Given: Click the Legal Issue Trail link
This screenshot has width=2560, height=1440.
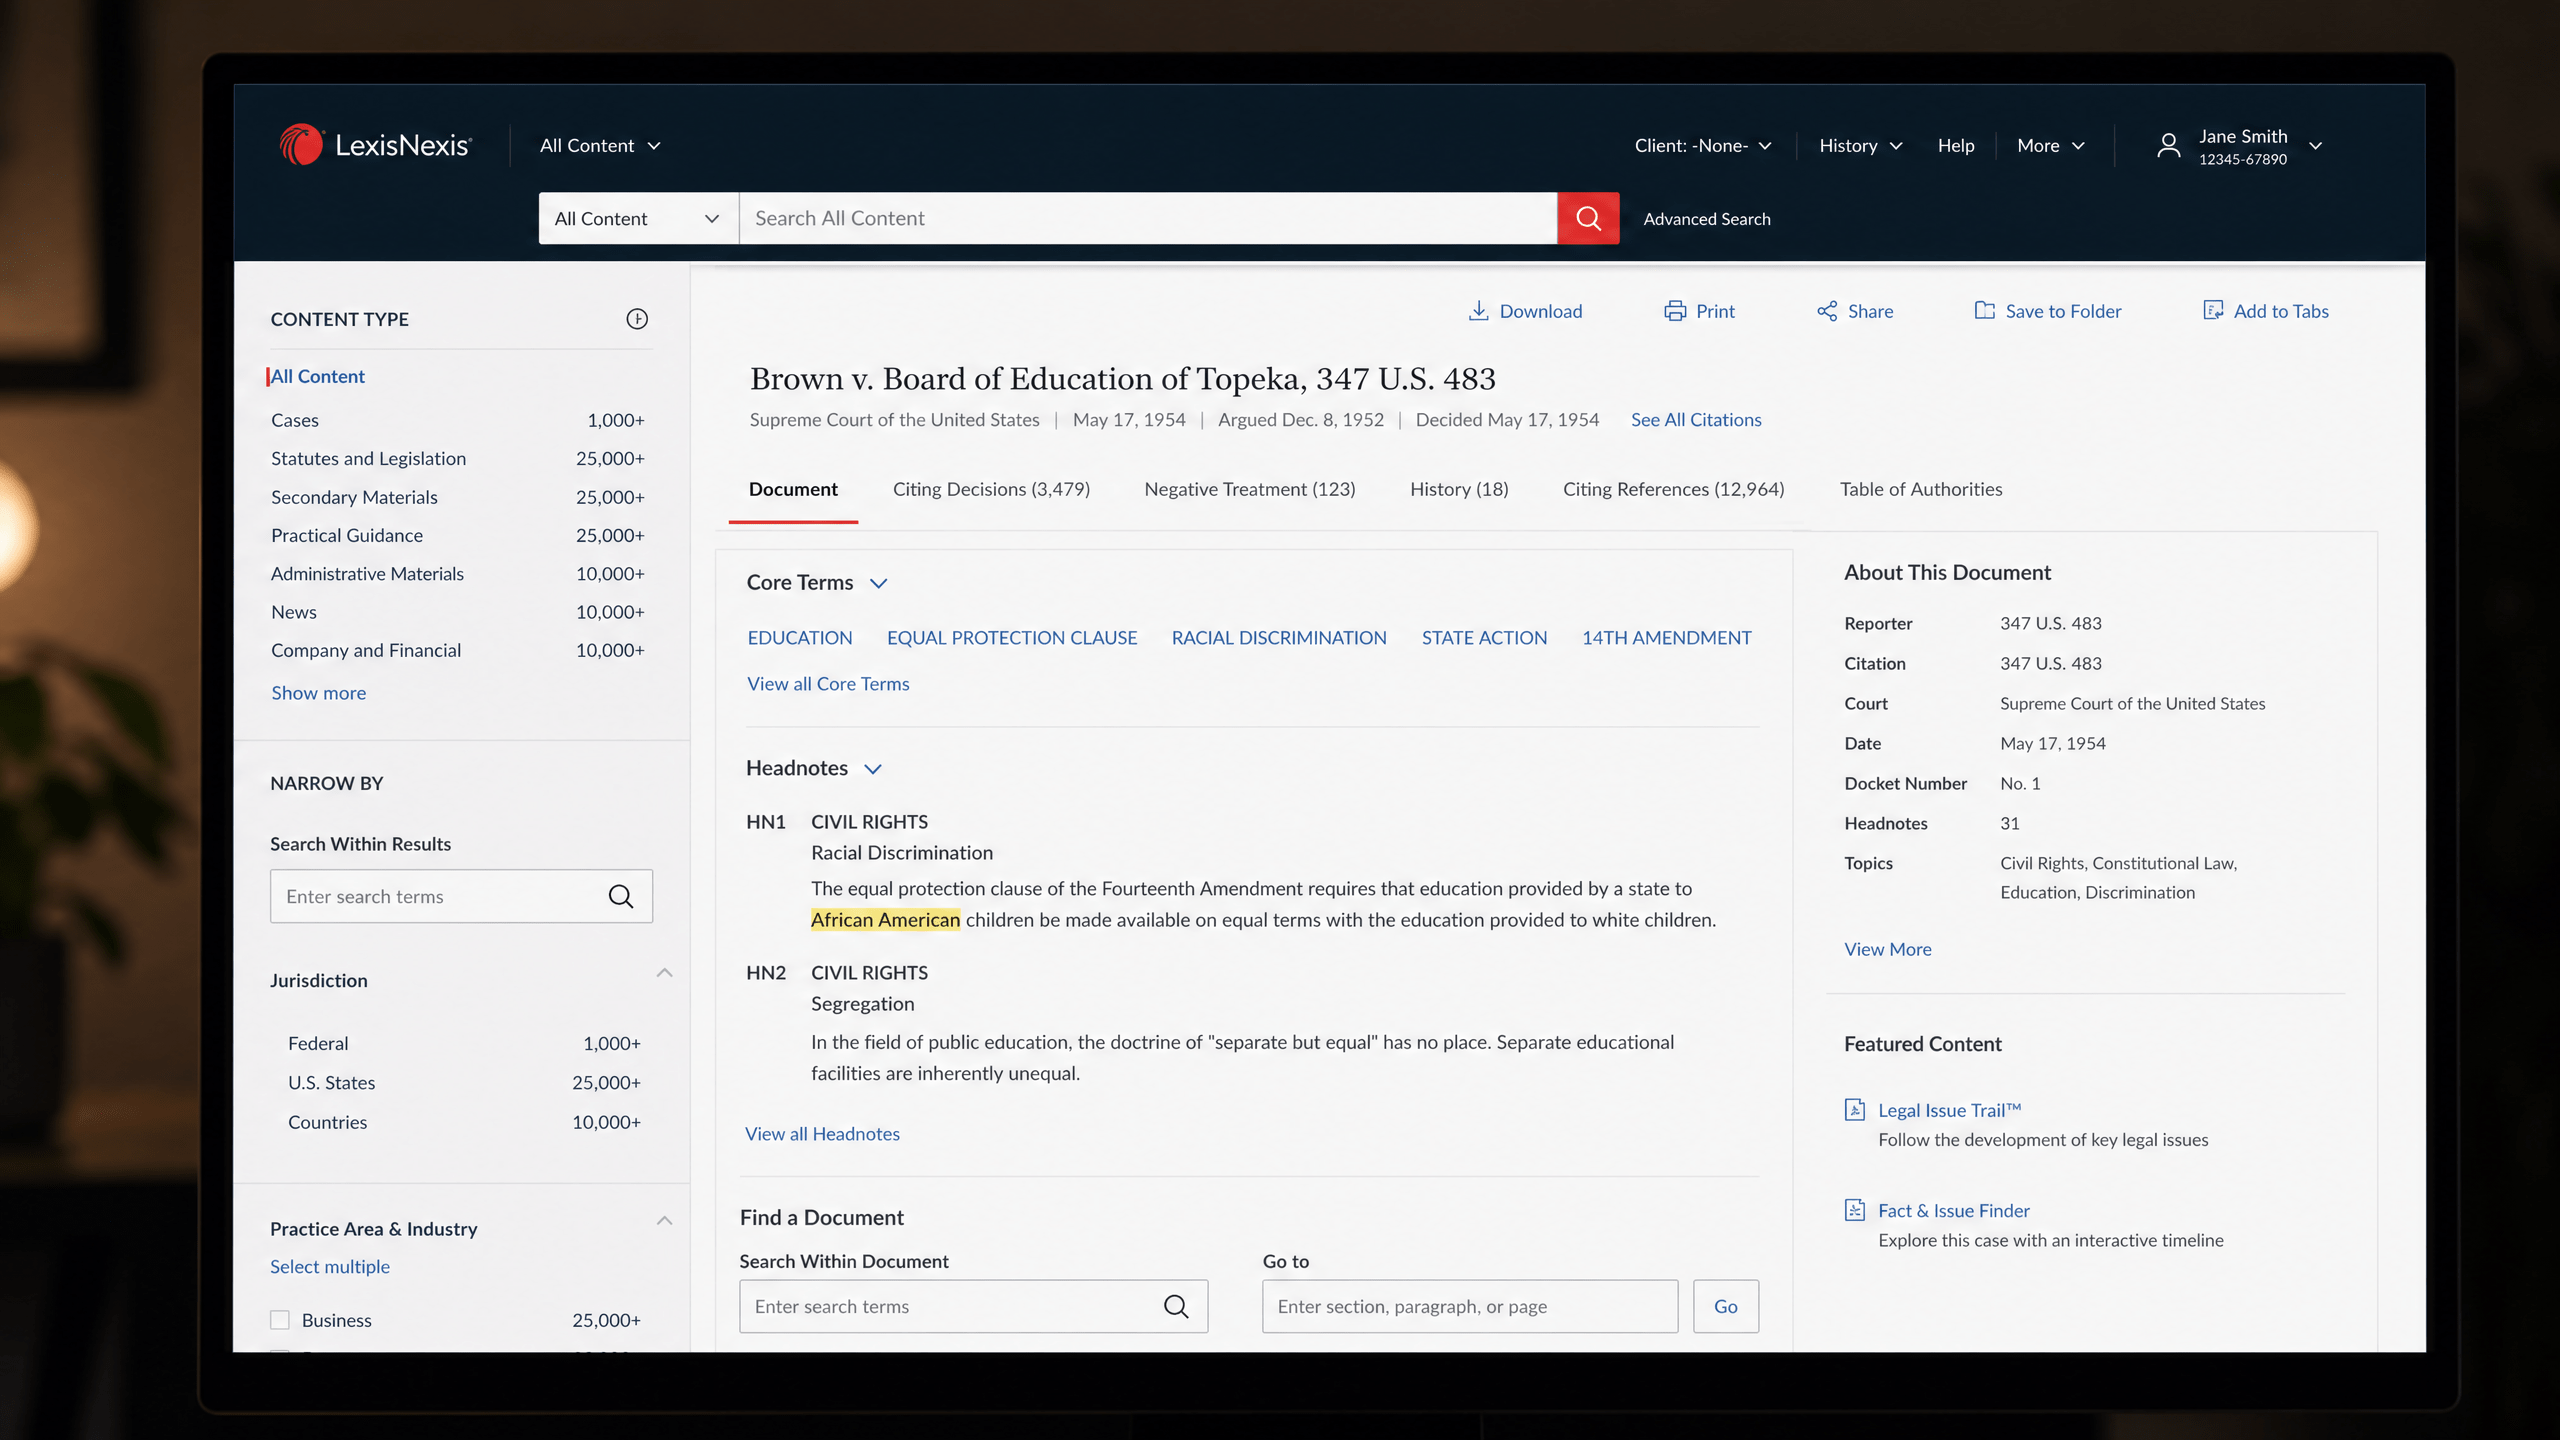Looking at the screenshot, I should coord(1950,1110).
